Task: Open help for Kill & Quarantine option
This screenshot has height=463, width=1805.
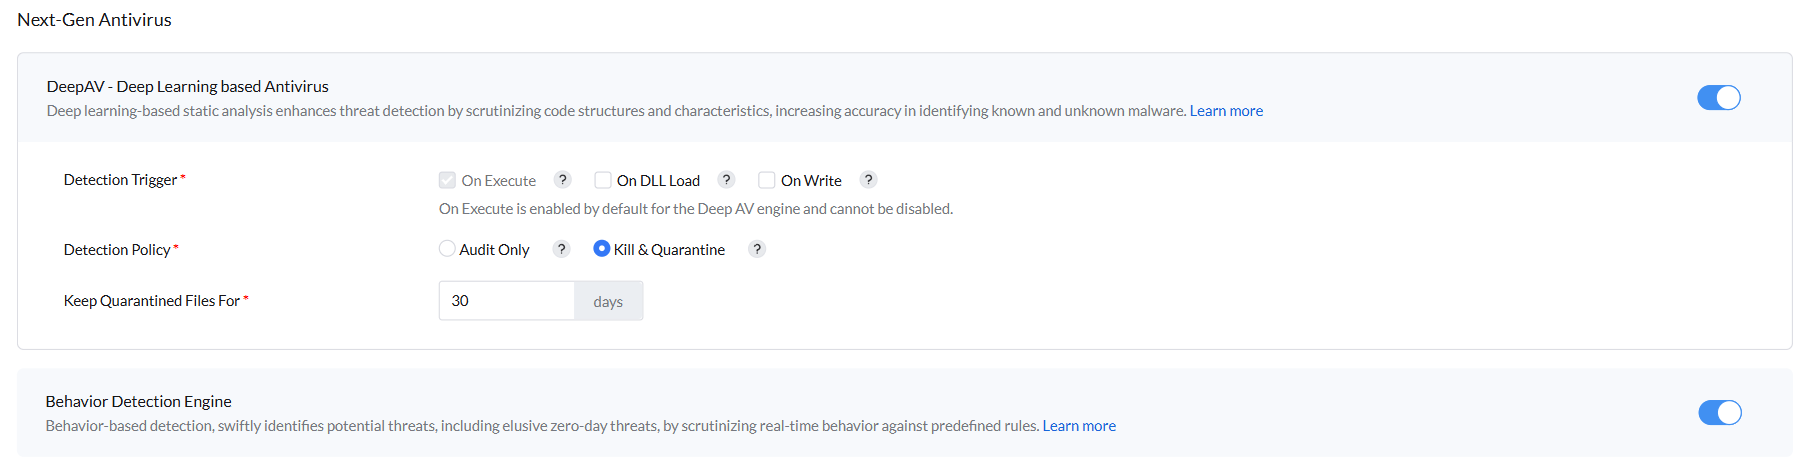Action: pyautogui.click(x=757, y=249)
